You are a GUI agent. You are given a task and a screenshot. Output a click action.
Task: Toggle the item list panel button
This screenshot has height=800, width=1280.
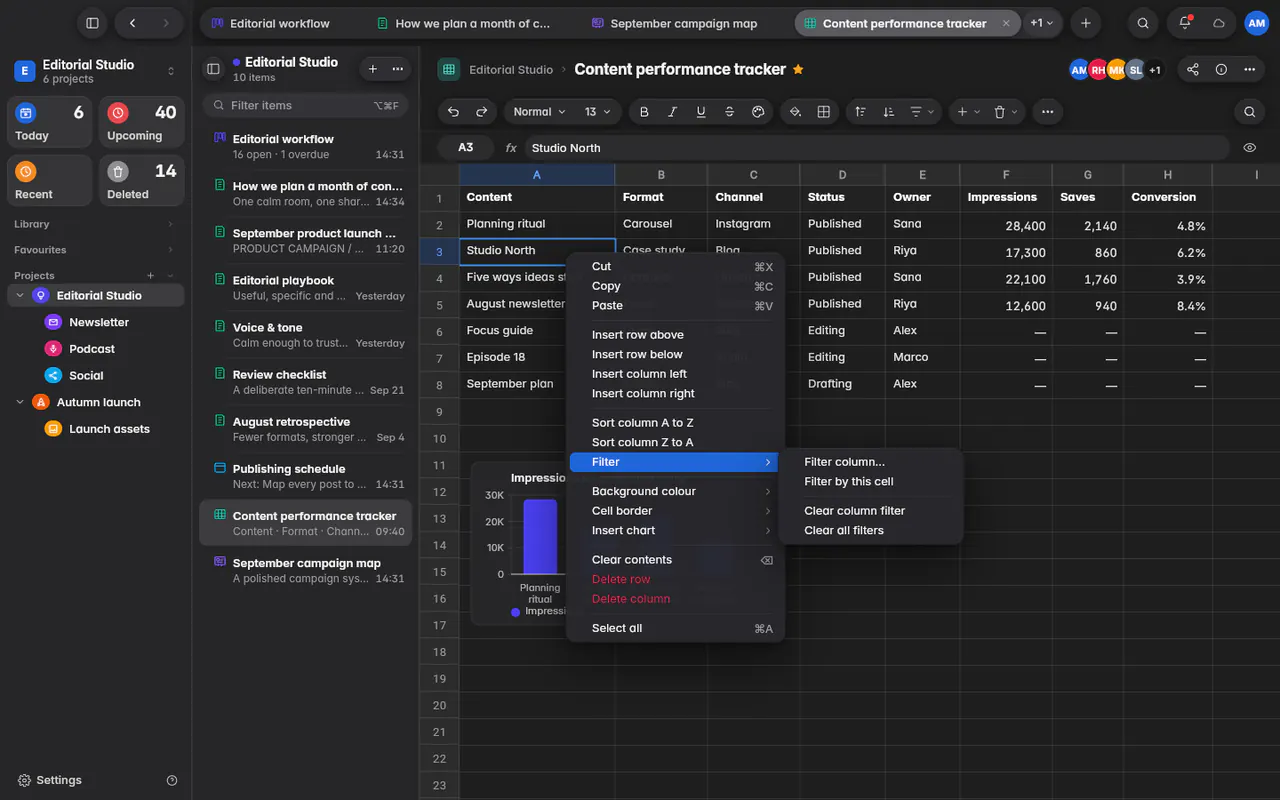coord(213,68)
